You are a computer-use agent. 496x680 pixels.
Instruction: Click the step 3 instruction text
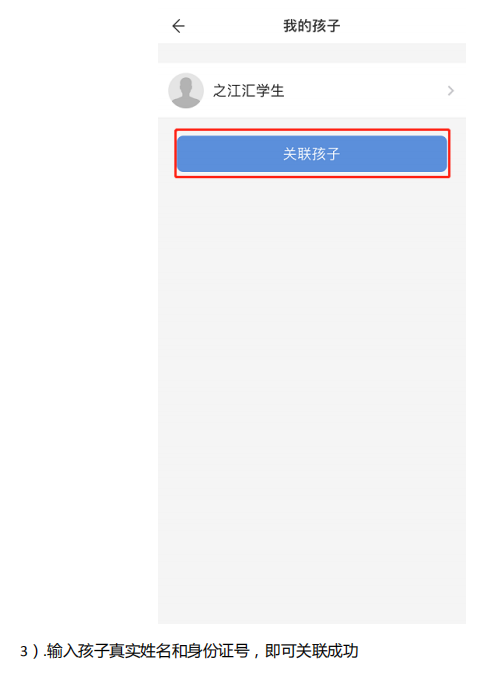point(189,651)
